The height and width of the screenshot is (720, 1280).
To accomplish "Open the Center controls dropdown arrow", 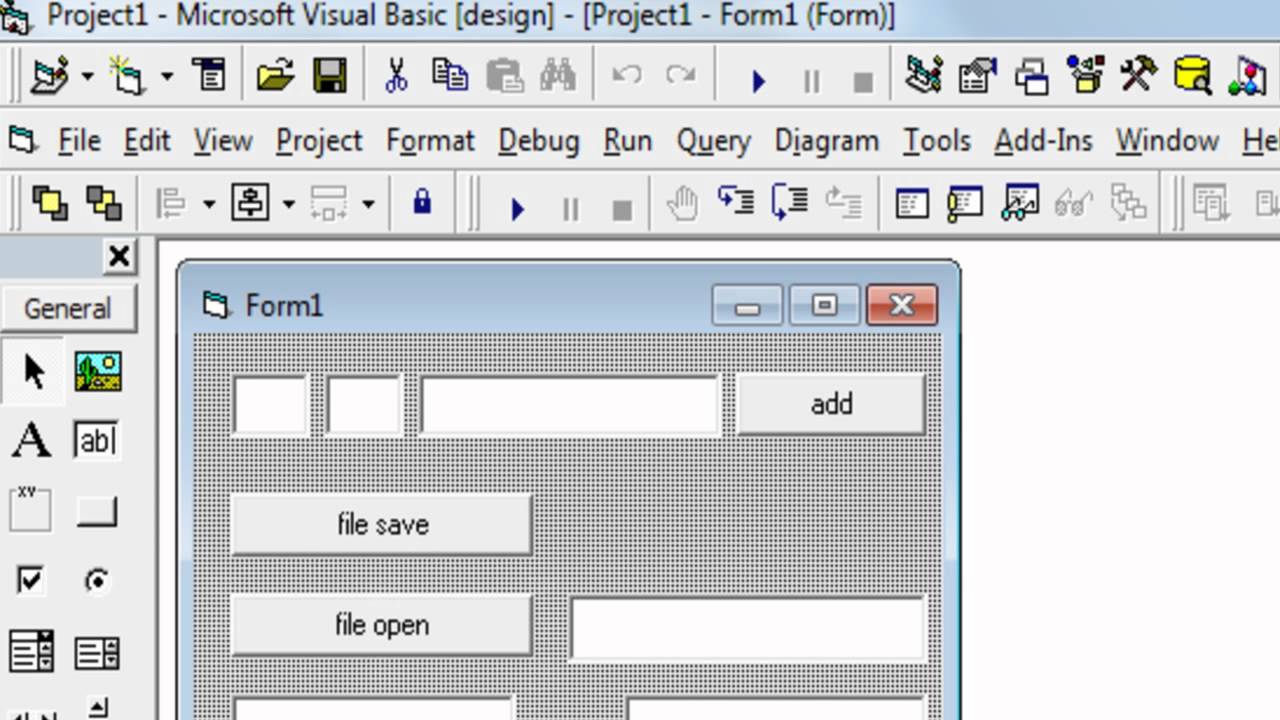I will (288, 204).
